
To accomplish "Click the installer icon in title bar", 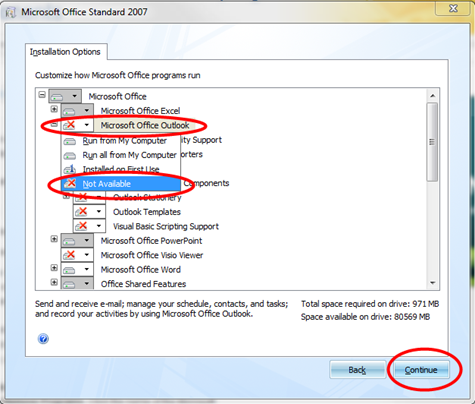I will tap(11, 13).
